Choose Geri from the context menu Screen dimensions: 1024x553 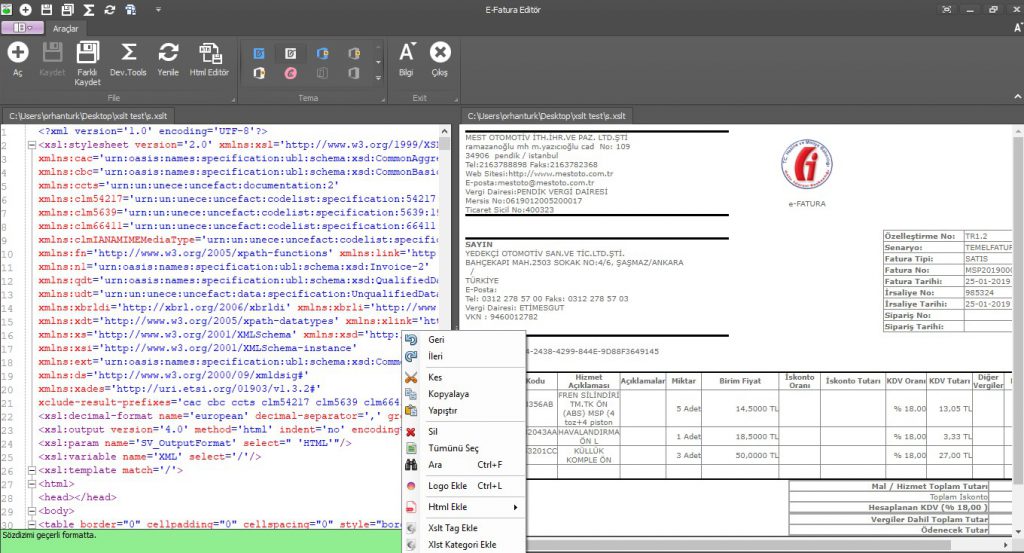click(462, 340)
